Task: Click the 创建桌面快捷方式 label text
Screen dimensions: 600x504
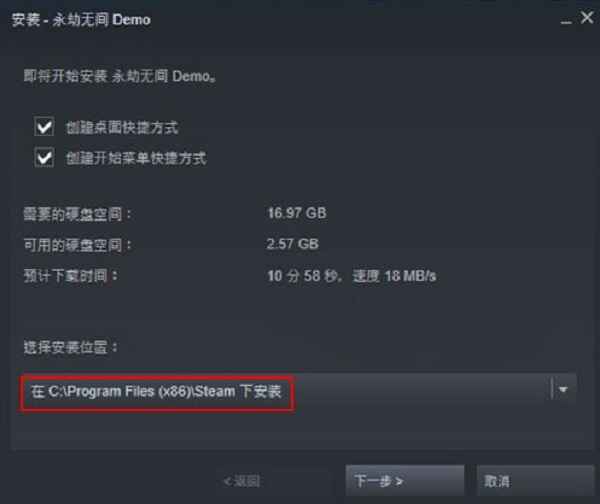Action: click(x=122, y=127)
